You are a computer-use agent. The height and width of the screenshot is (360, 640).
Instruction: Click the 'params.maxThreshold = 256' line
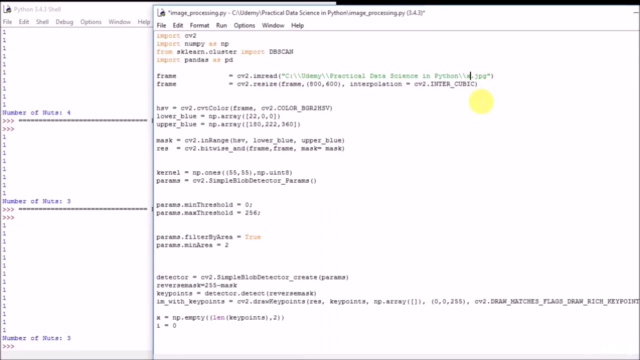coord(209,213)
